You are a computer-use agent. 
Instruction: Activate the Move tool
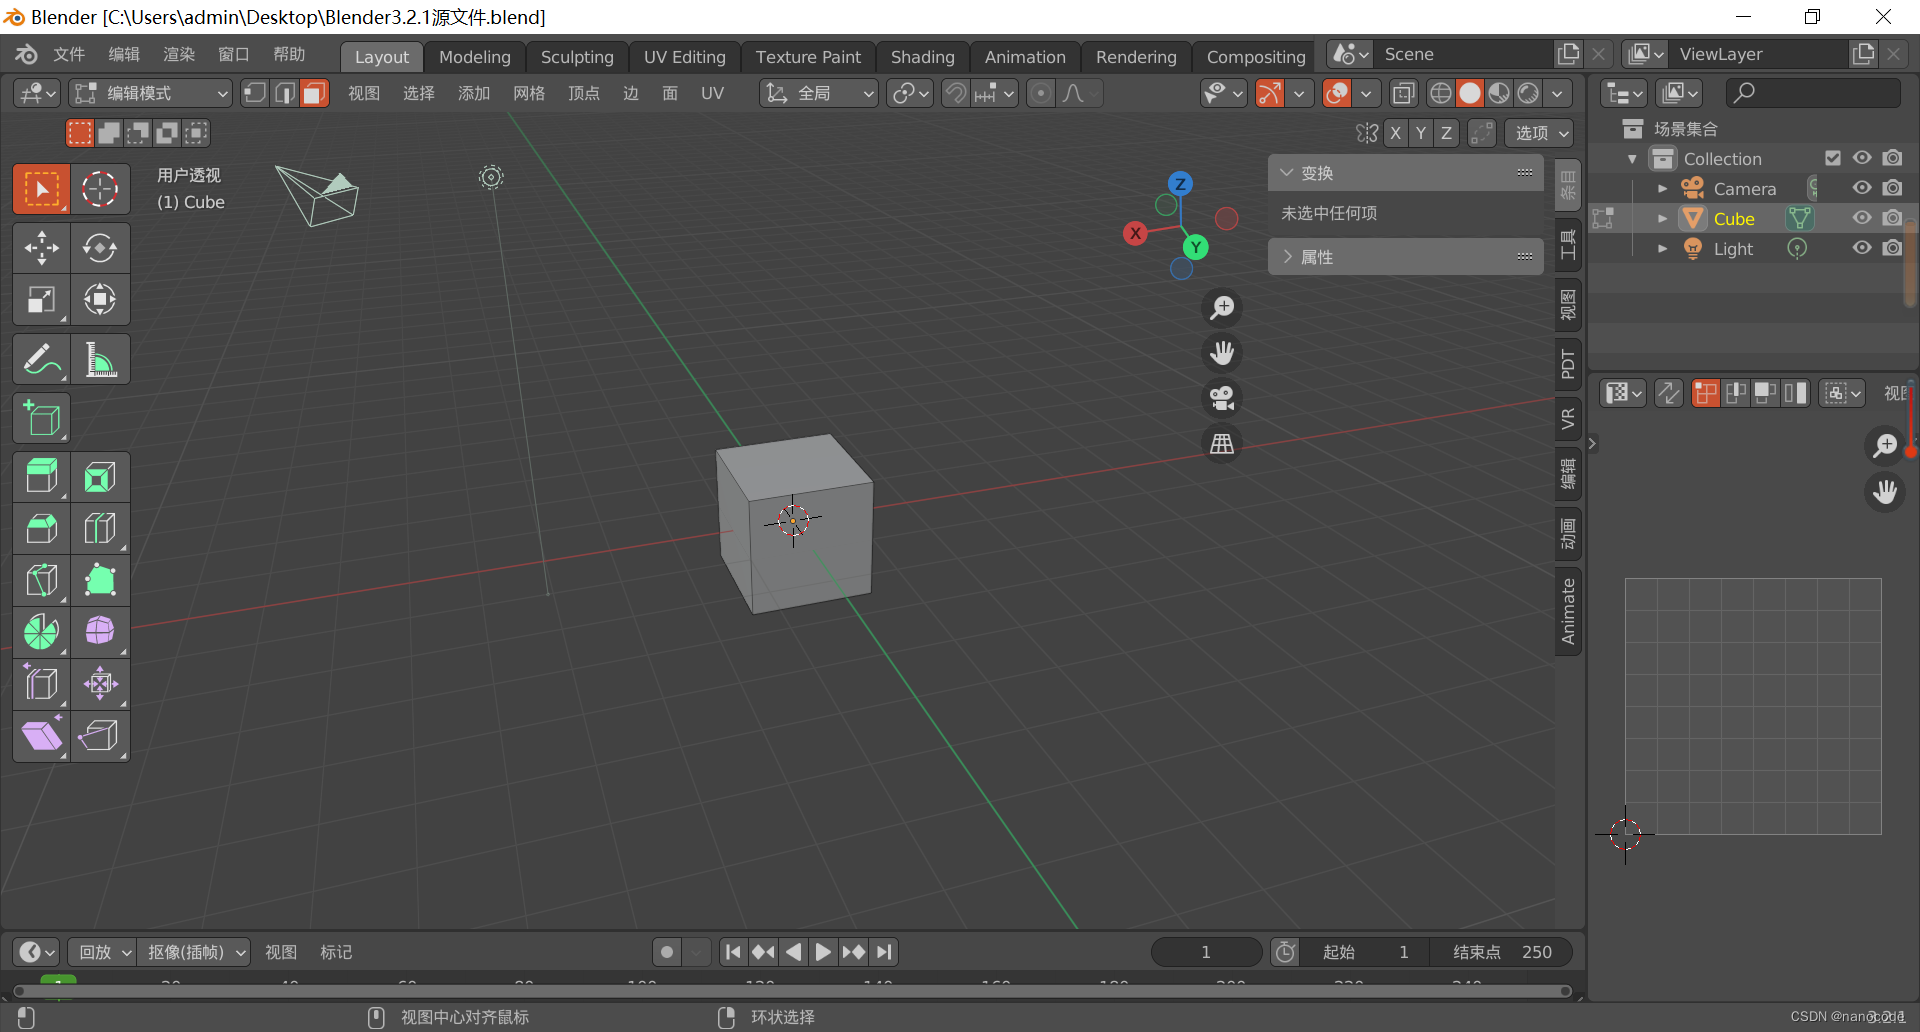41,248
